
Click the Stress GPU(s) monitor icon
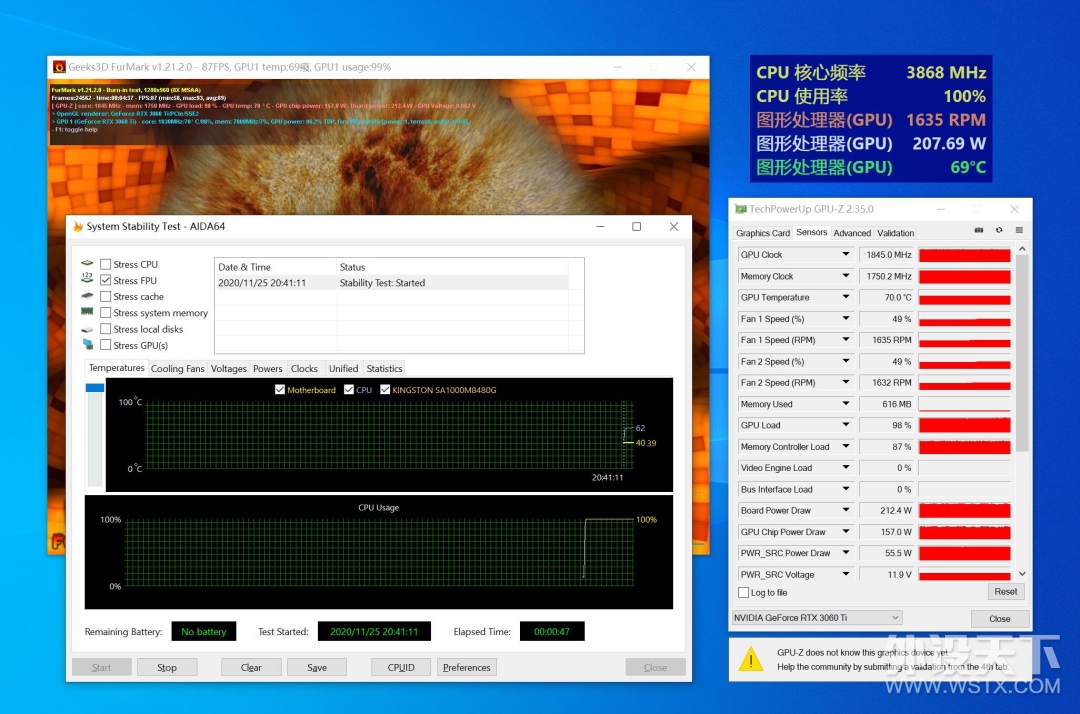click(87, 344)
